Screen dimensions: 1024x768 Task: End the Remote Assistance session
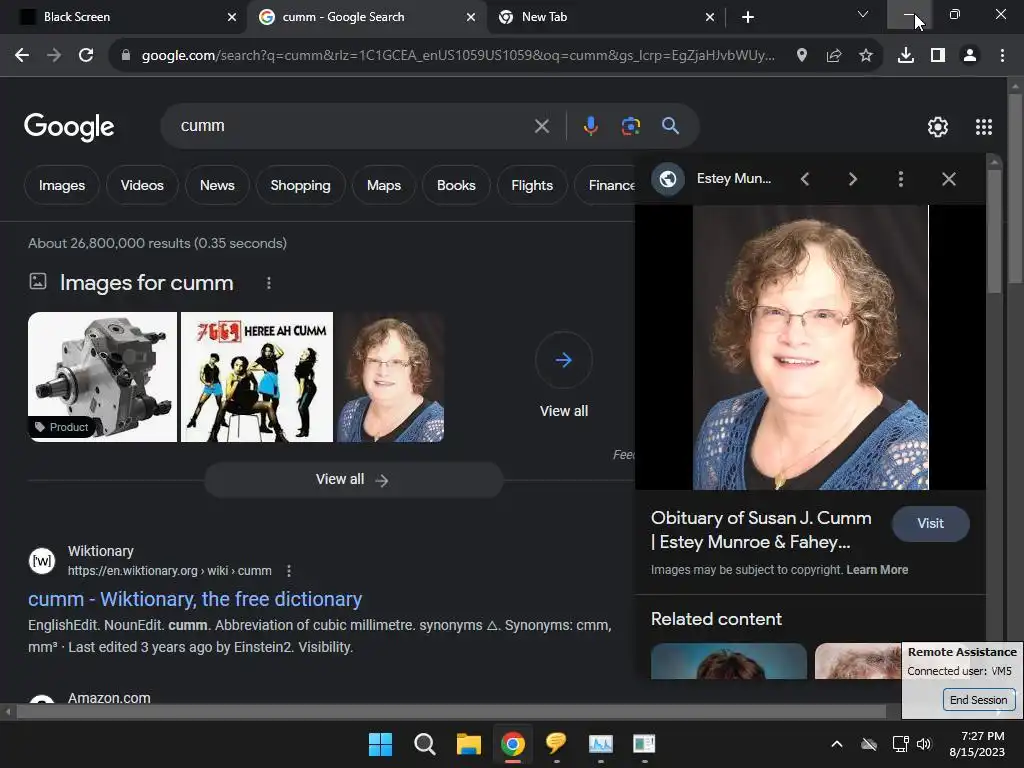(978, 699)
